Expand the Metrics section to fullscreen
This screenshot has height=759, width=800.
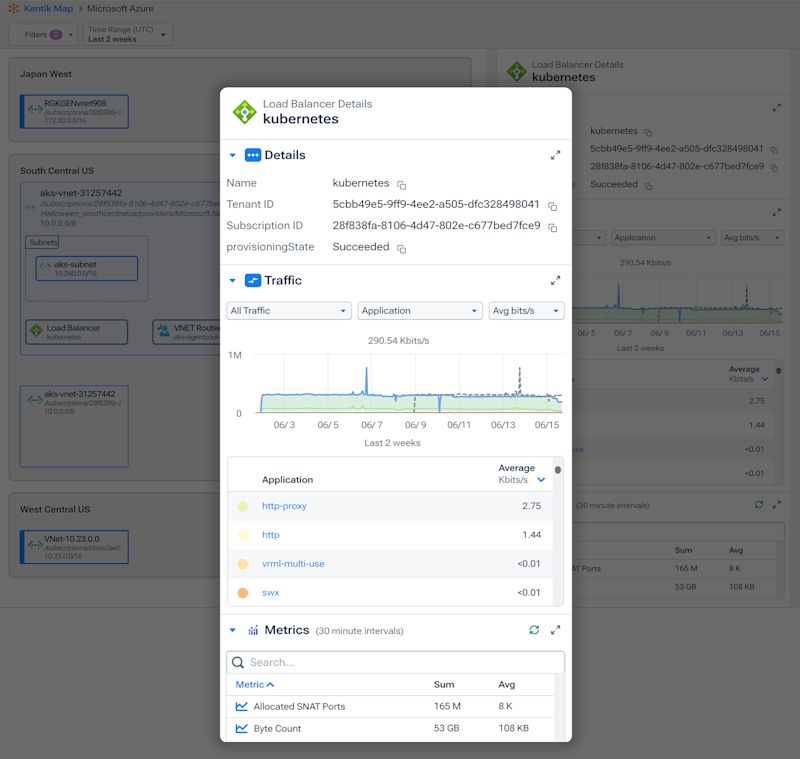556,630
